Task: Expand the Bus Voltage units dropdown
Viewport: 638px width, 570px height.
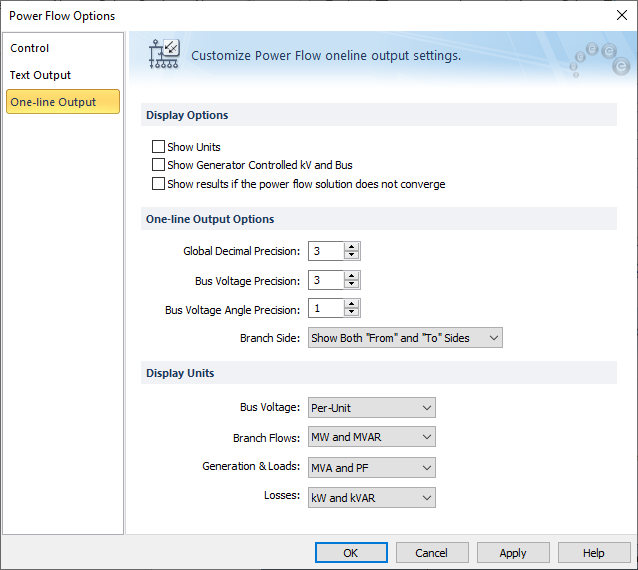Action: pos(372,408)
